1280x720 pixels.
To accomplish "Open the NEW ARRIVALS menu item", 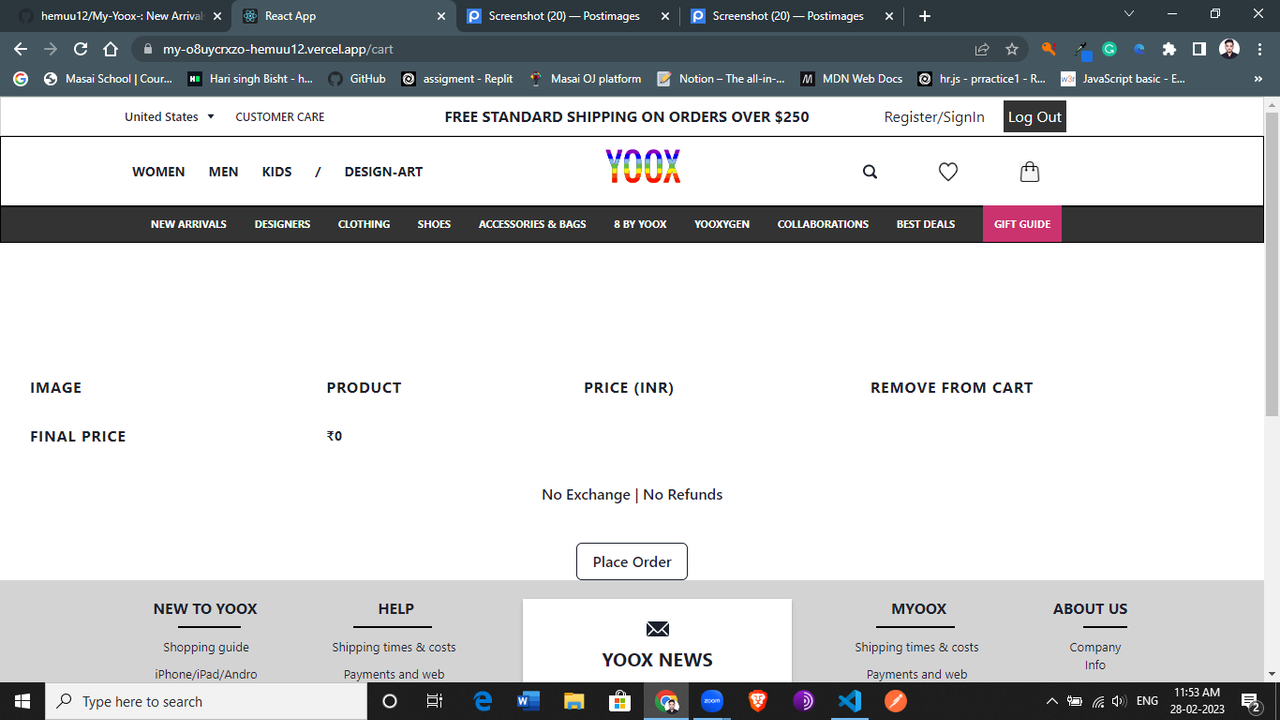I will 189,224.
